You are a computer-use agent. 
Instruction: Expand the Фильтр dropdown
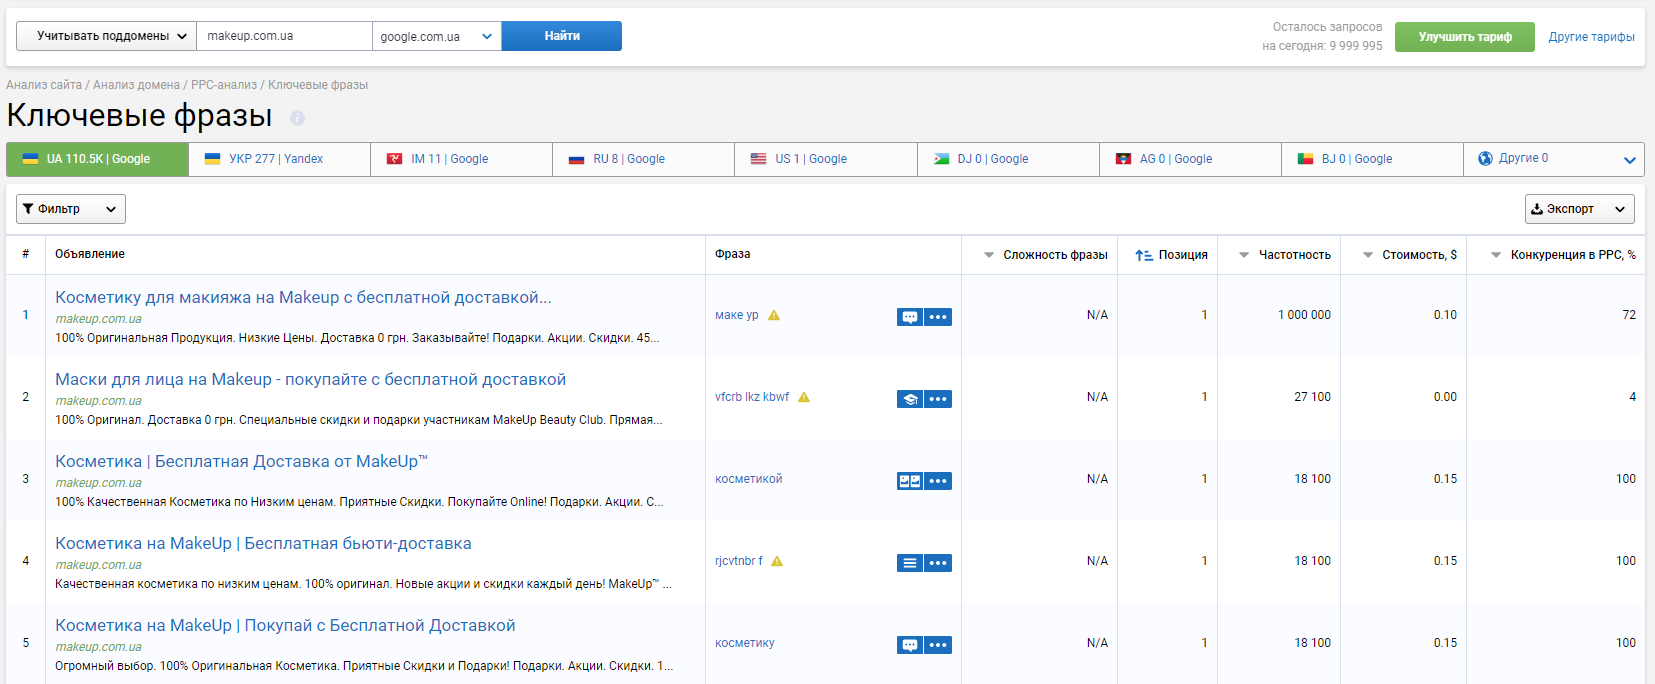point(71,209)
